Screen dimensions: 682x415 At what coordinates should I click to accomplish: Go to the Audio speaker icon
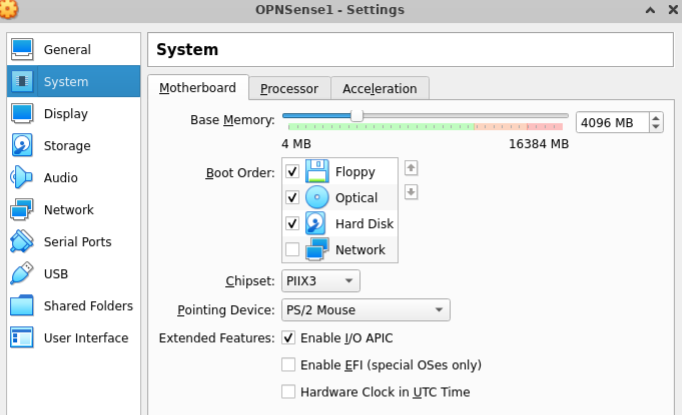22,178
